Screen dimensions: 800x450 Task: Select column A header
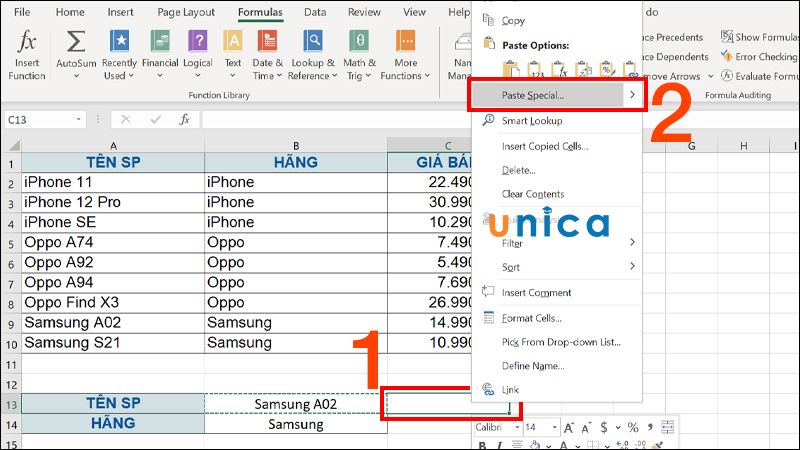click(113, 146)
